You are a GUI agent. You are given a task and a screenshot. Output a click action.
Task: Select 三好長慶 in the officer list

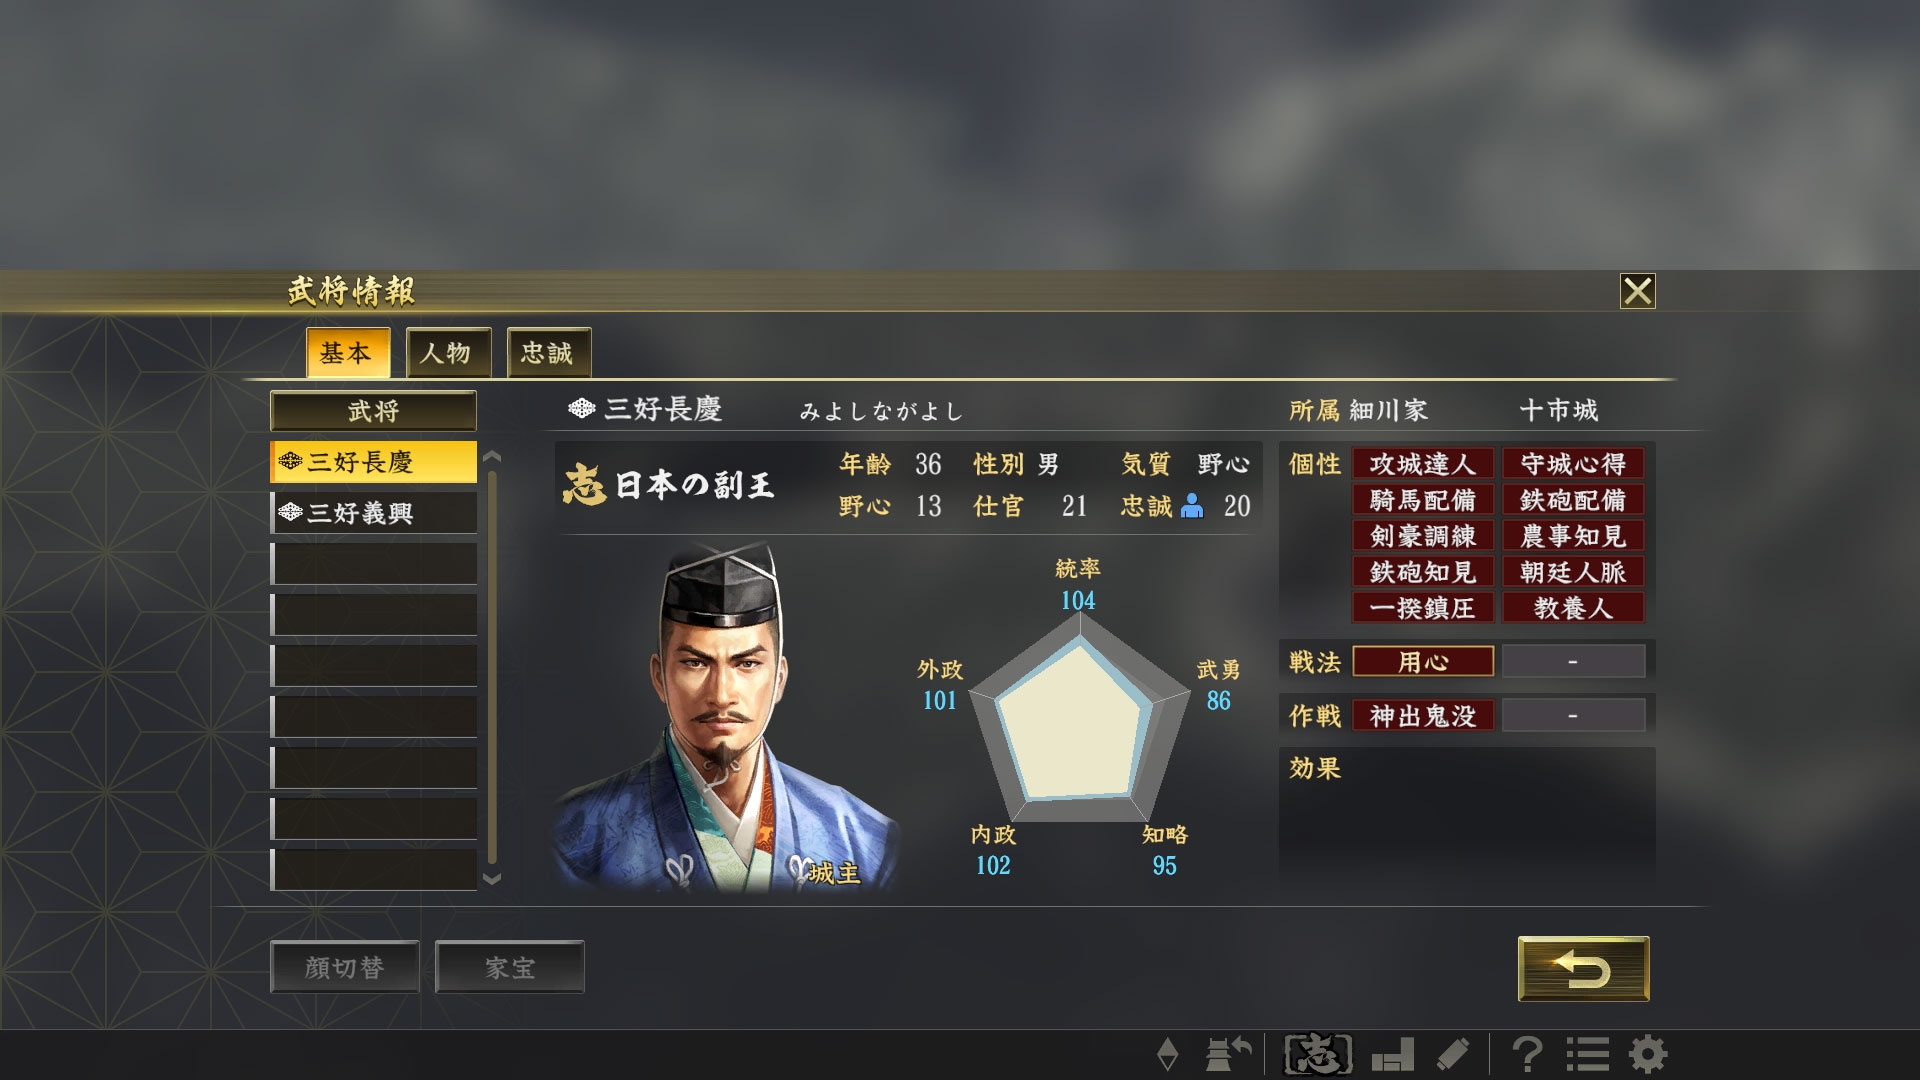(373, 462)
